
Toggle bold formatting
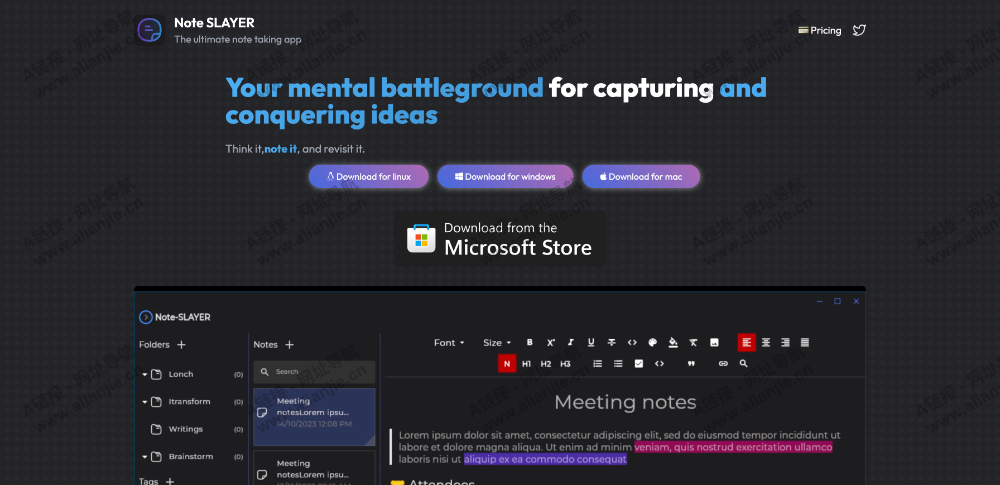tap(529, 343)
